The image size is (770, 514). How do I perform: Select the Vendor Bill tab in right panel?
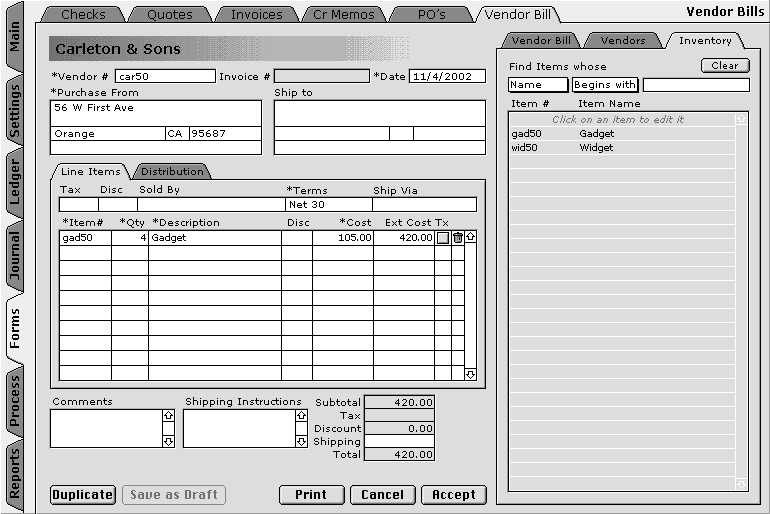[541, 41]
